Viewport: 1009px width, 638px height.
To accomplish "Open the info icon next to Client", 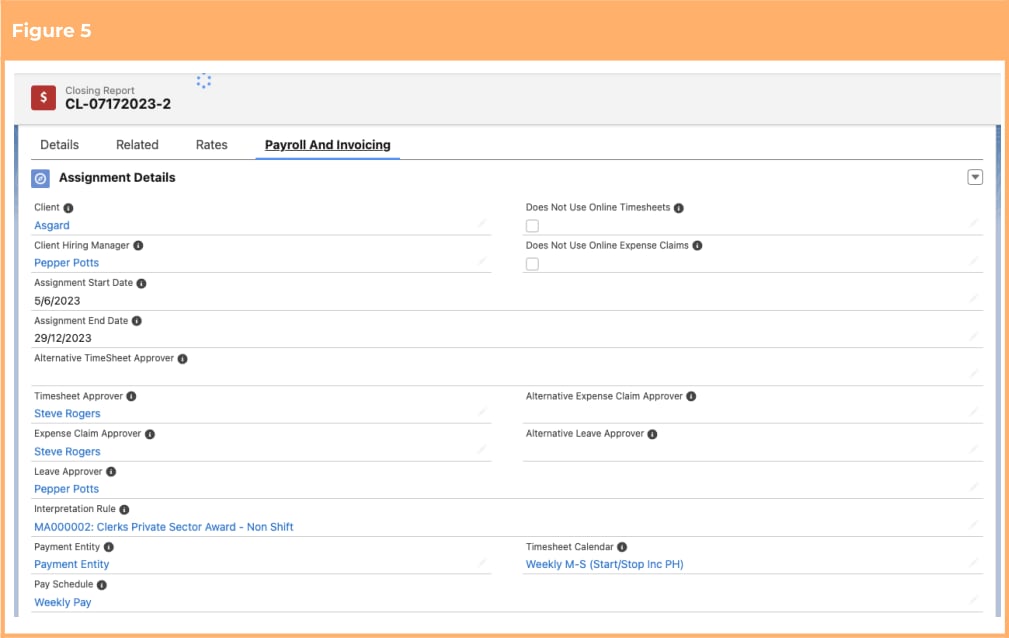I will tap(68, 208).
